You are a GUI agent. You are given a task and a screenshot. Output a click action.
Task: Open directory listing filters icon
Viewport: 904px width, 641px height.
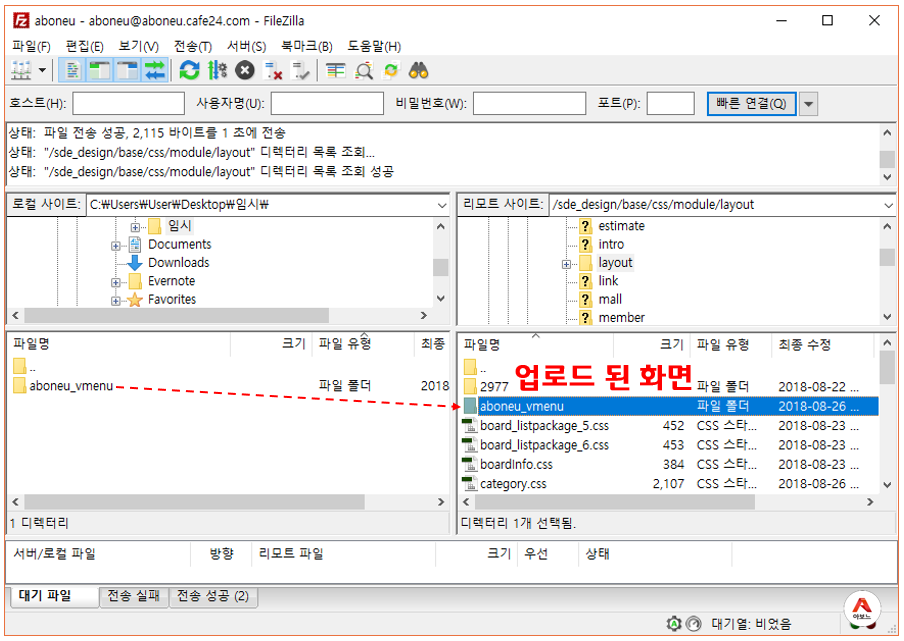(x=336, y=71)
